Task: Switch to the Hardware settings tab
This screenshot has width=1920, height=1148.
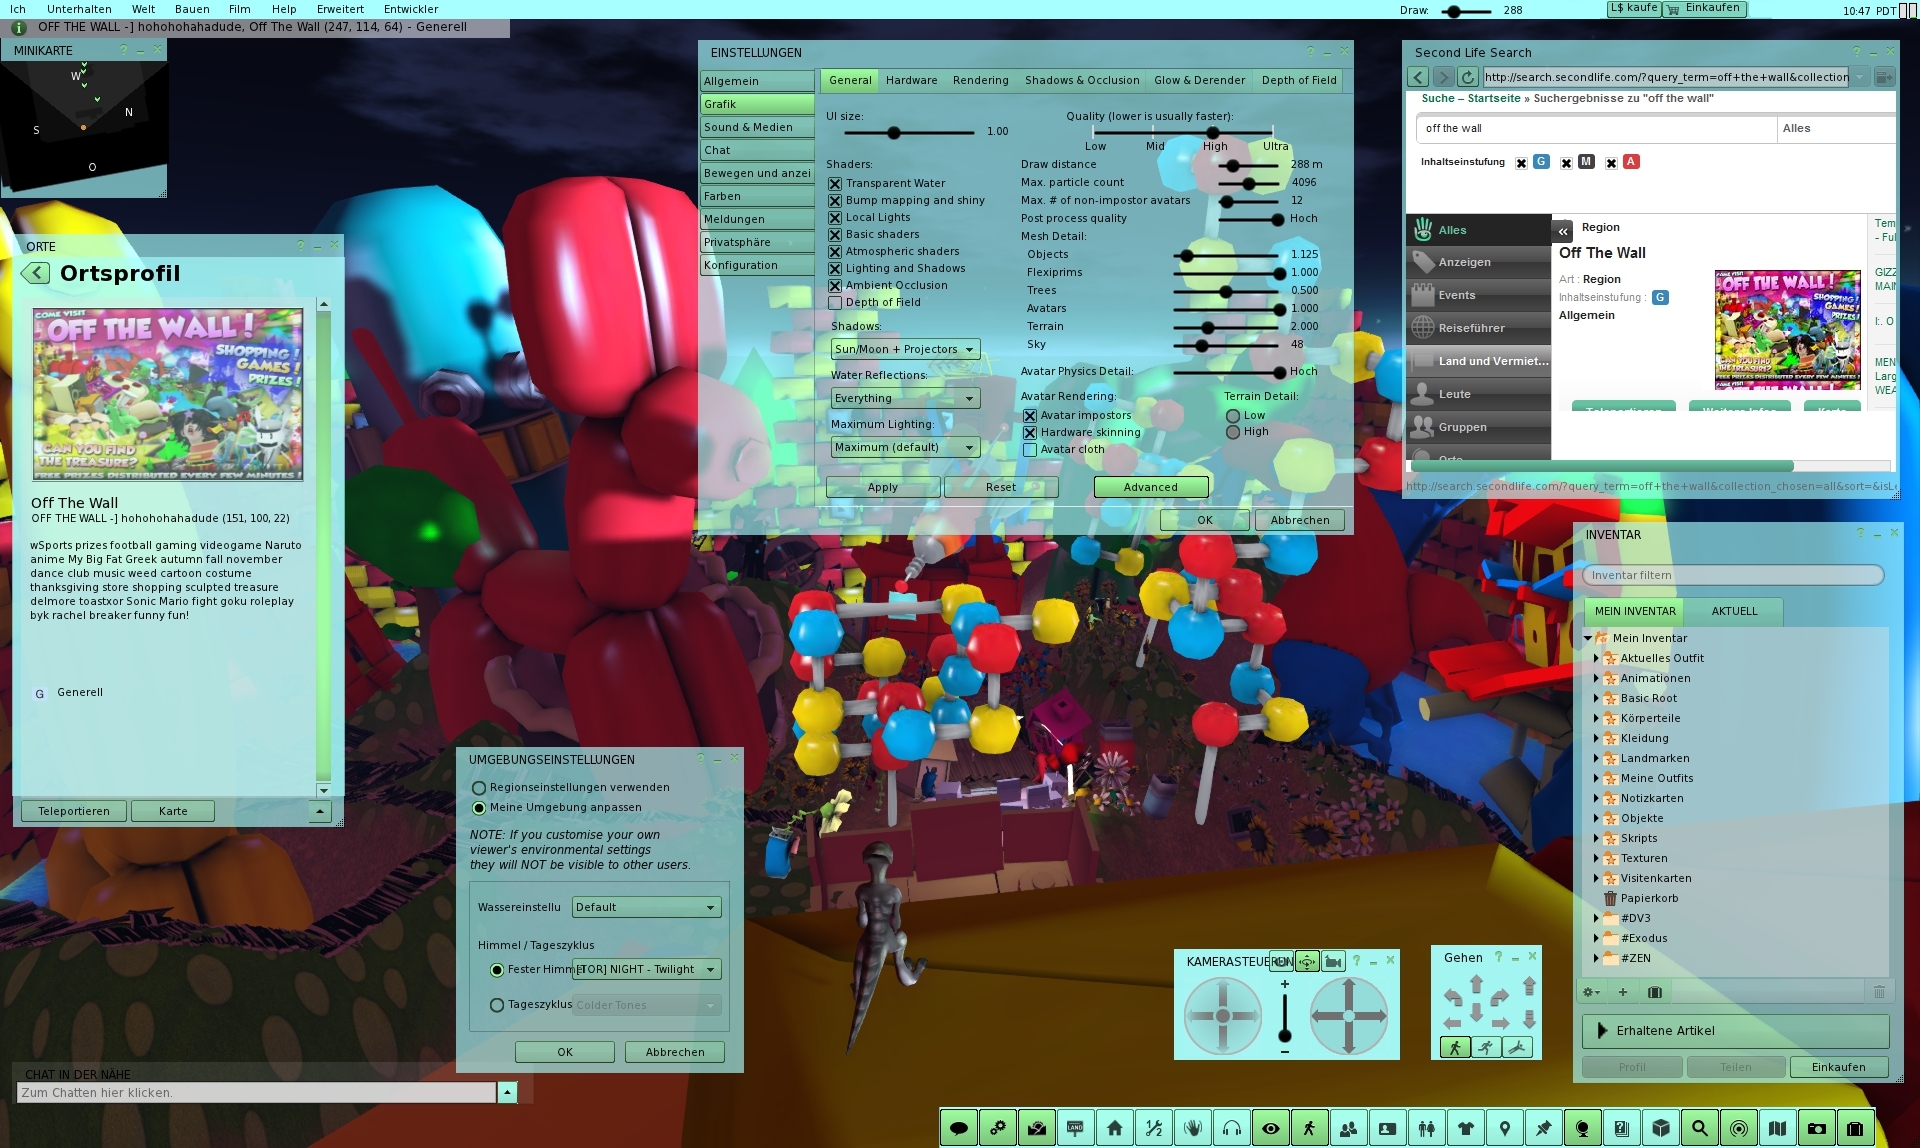Action: 911,80
